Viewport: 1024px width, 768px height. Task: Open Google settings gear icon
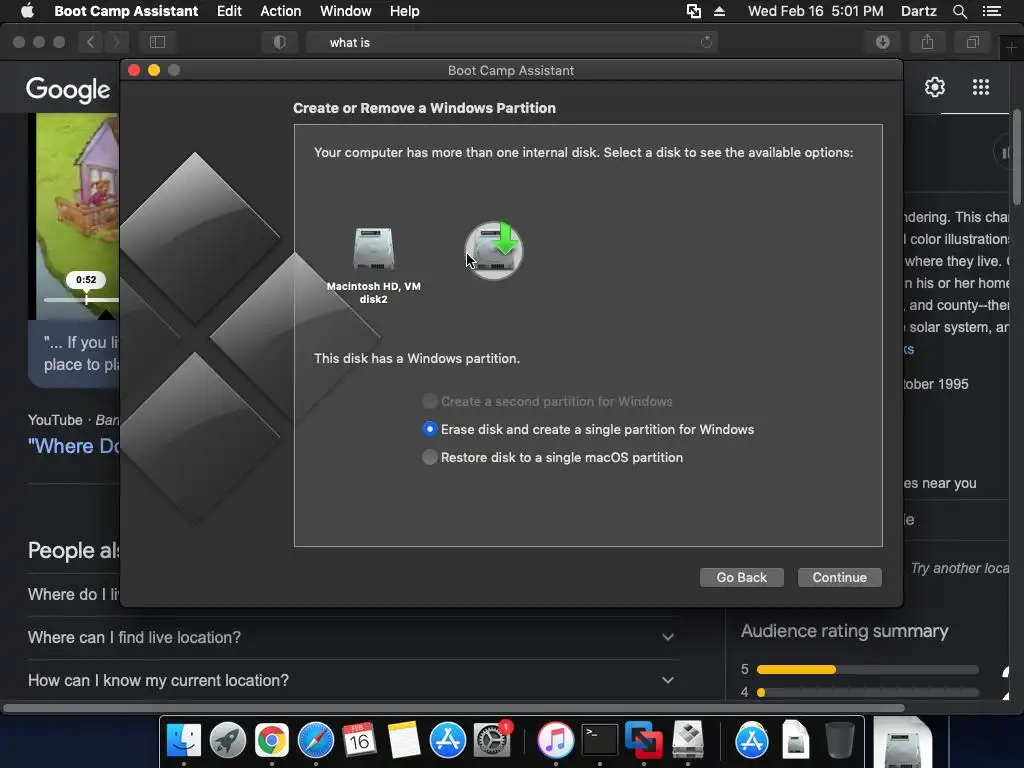[935, 87]
